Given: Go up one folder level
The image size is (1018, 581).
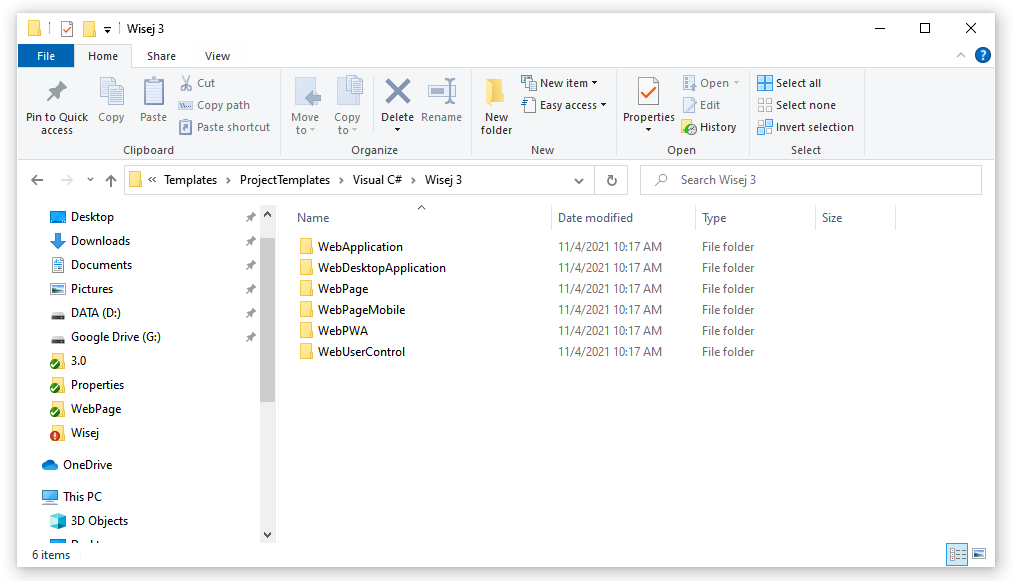Looking at the screenshot, I should pyautogui.click(x=111, y=180).
